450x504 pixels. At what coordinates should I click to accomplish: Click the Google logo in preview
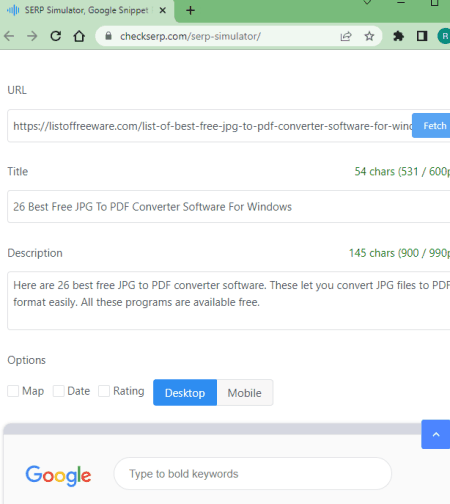58,475
